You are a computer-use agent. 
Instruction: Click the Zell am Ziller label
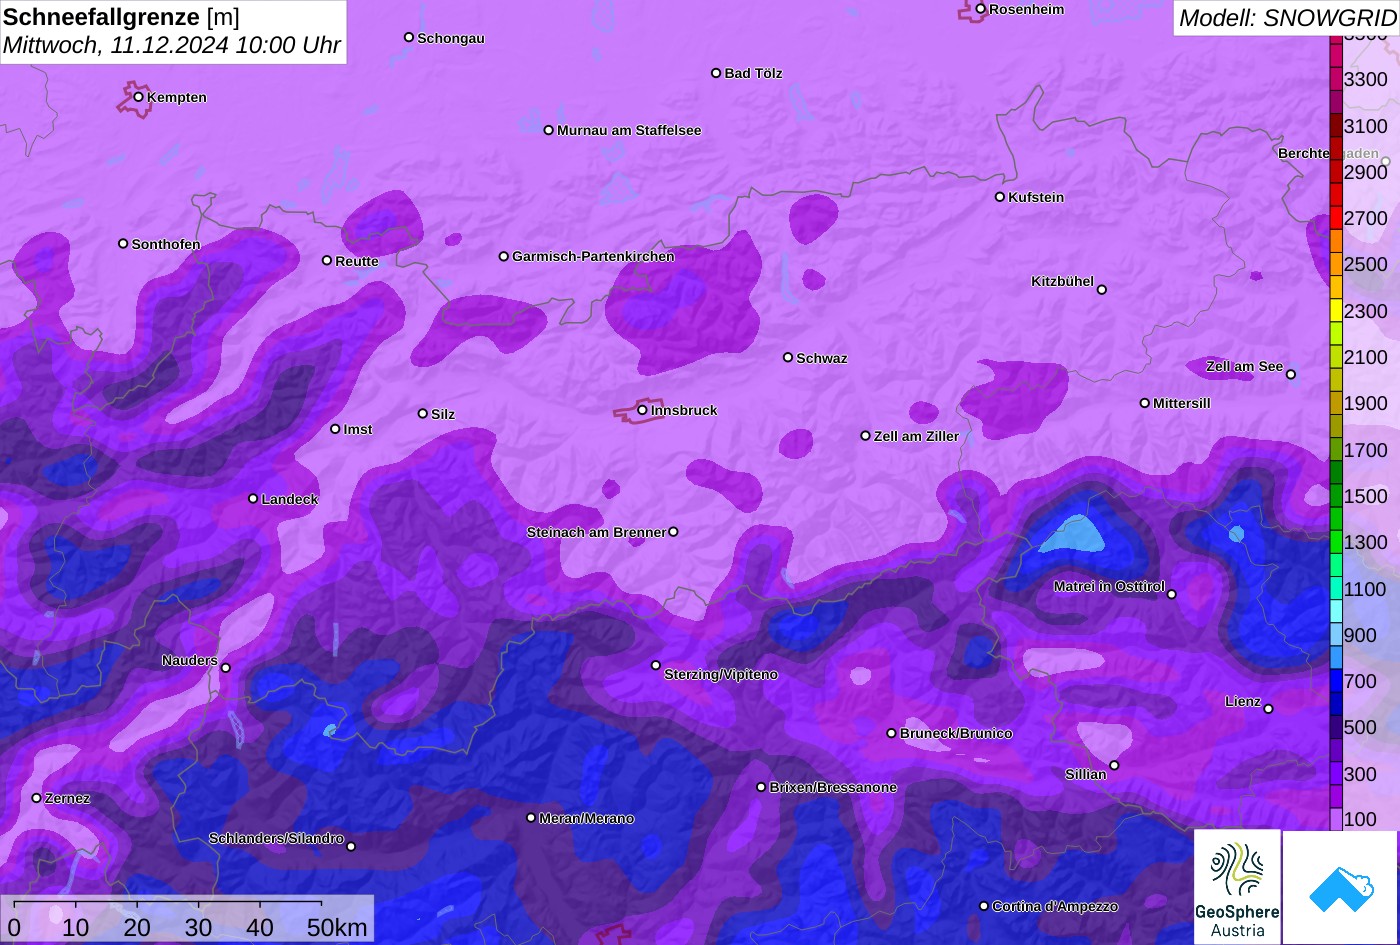click(916, 436)
